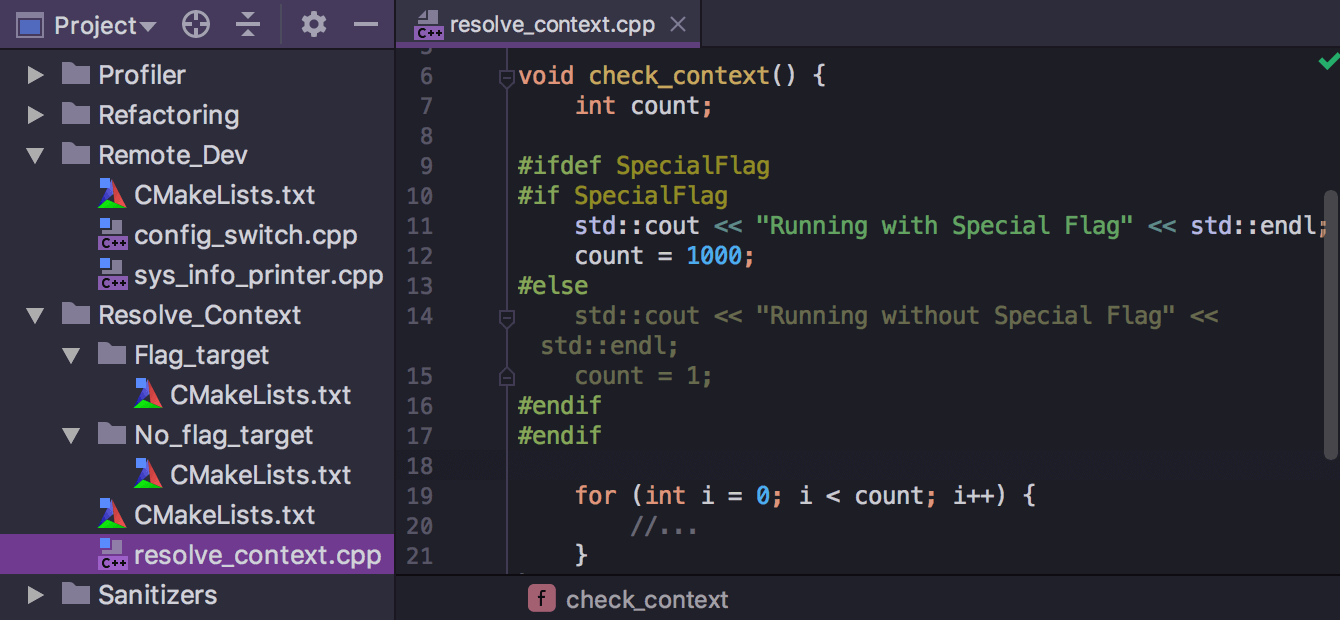Click the config_switch.cpp file icon
1340x620 pixels.
click(112, 235)
